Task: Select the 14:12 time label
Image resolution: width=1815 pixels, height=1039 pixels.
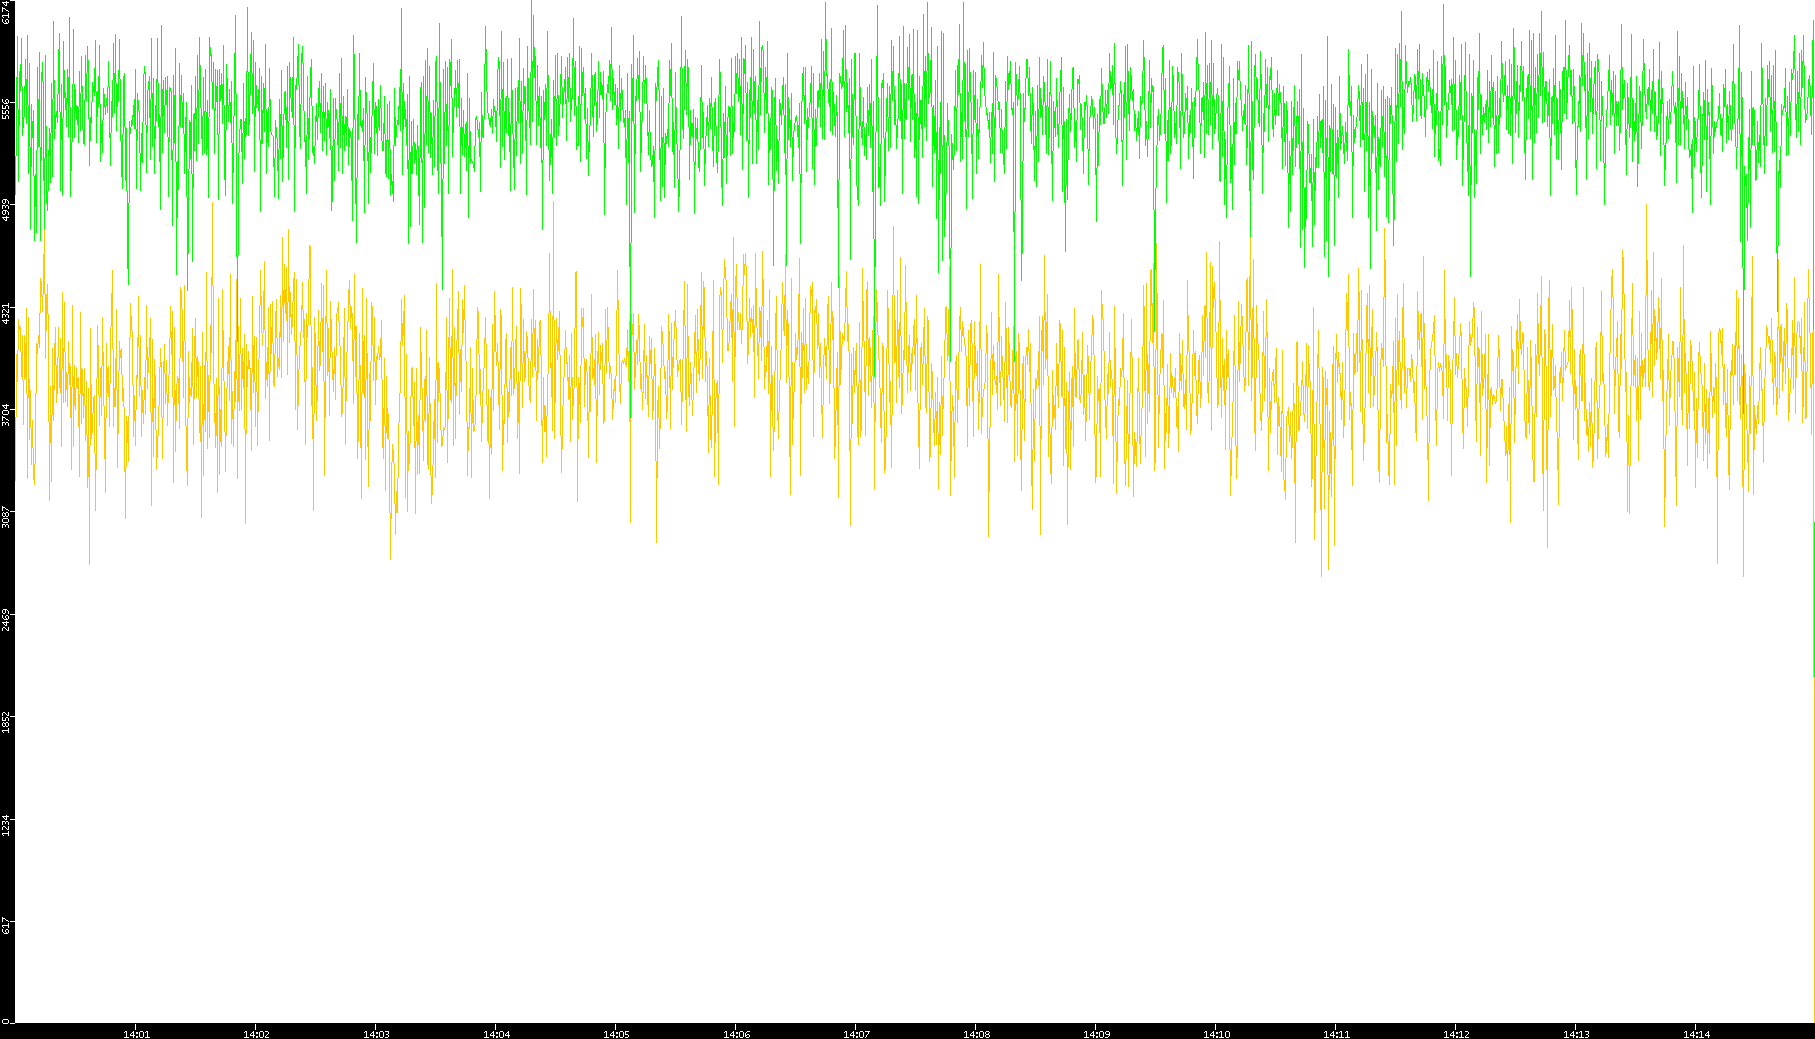Action: pos(1456,1034)
